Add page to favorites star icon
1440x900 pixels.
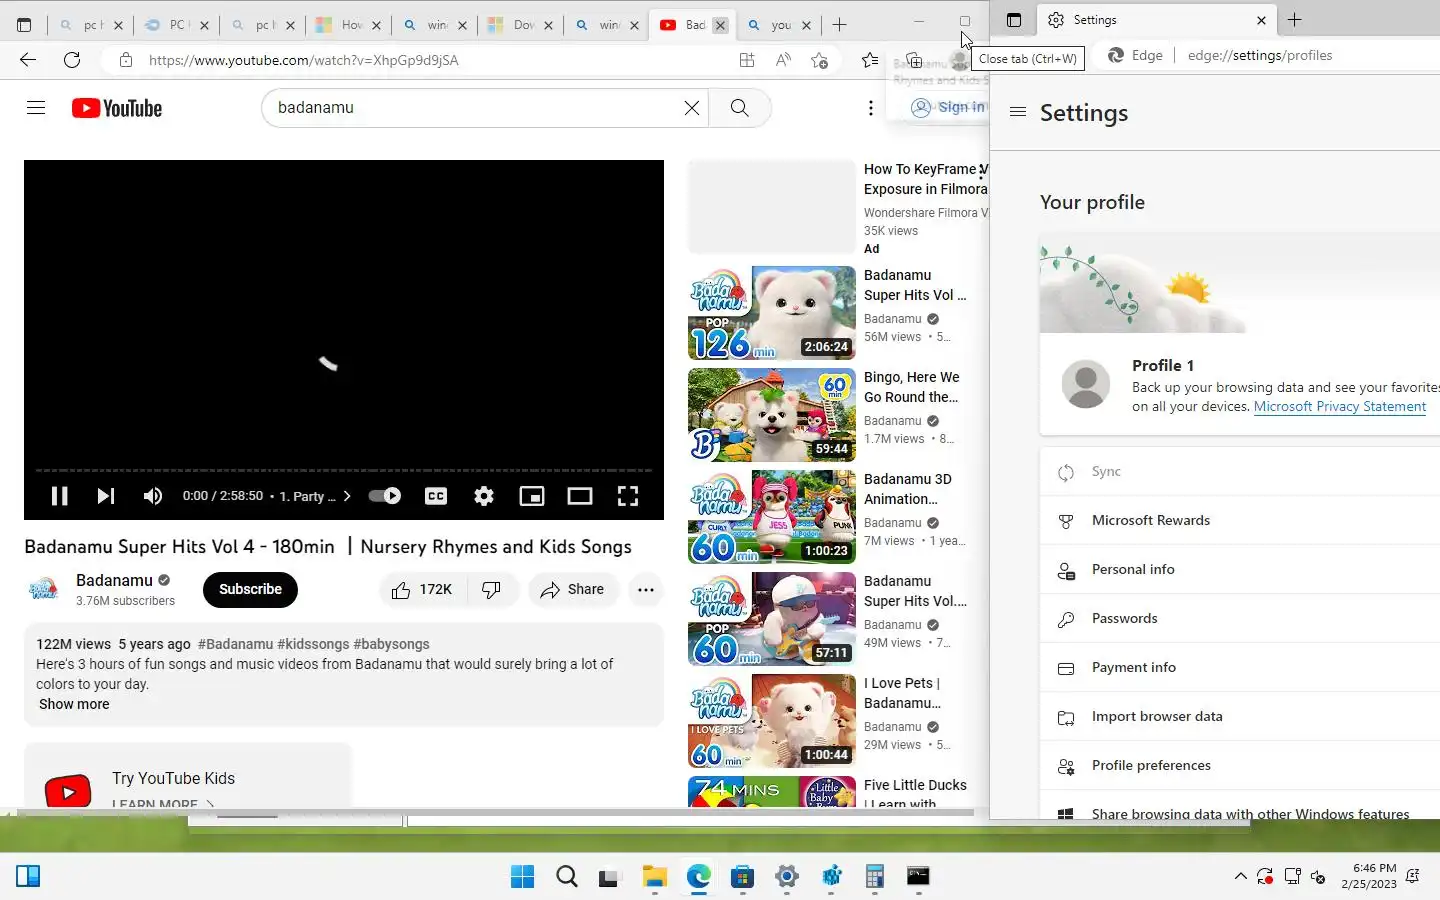point(819,60)
